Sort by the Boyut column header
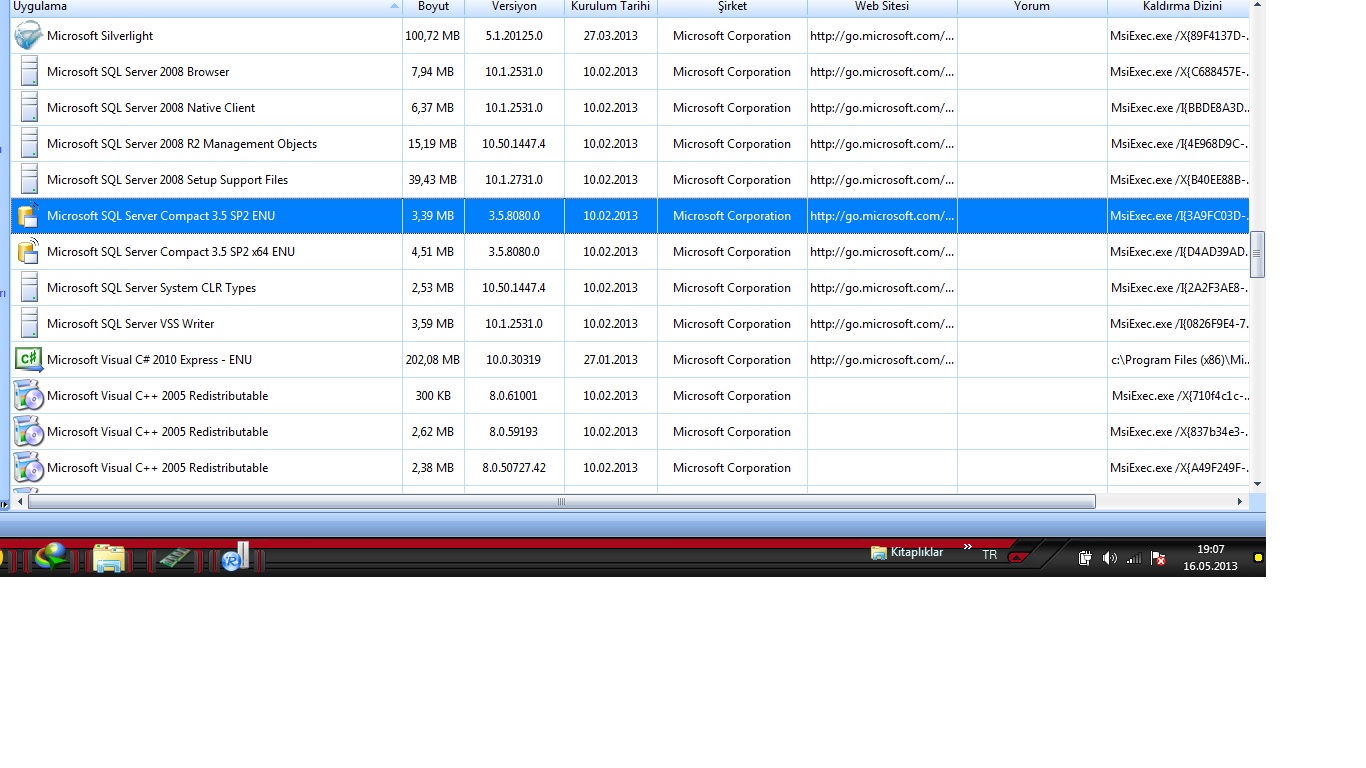Image resolution: width=1366 pixels, height=768 pixels. (434, 6)
